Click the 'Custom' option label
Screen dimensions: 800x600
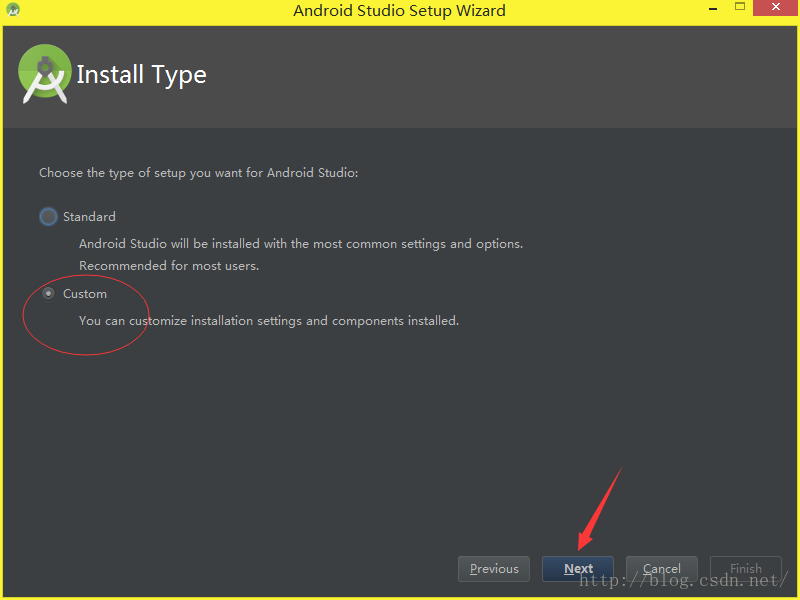(x=85, y=294)
